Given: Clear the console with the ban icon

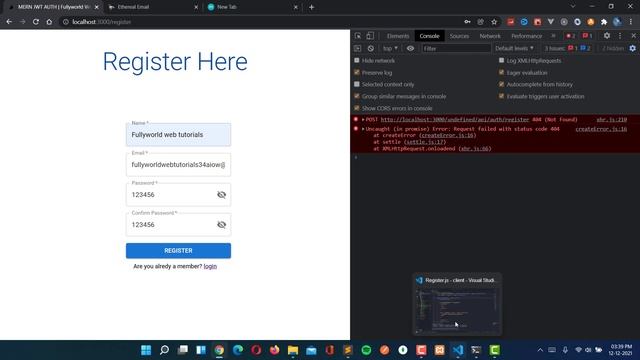Looking at the screenshot, I should tap(371, 48).
